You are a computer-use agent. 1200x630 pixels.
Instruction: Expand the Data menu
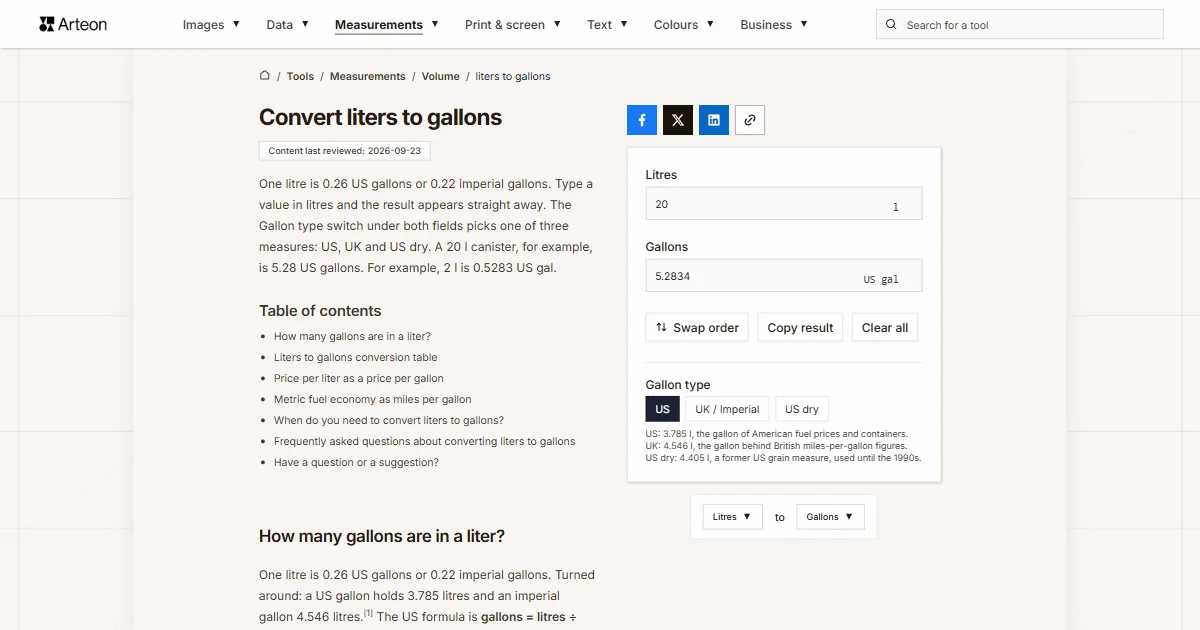tap(287, 25)
